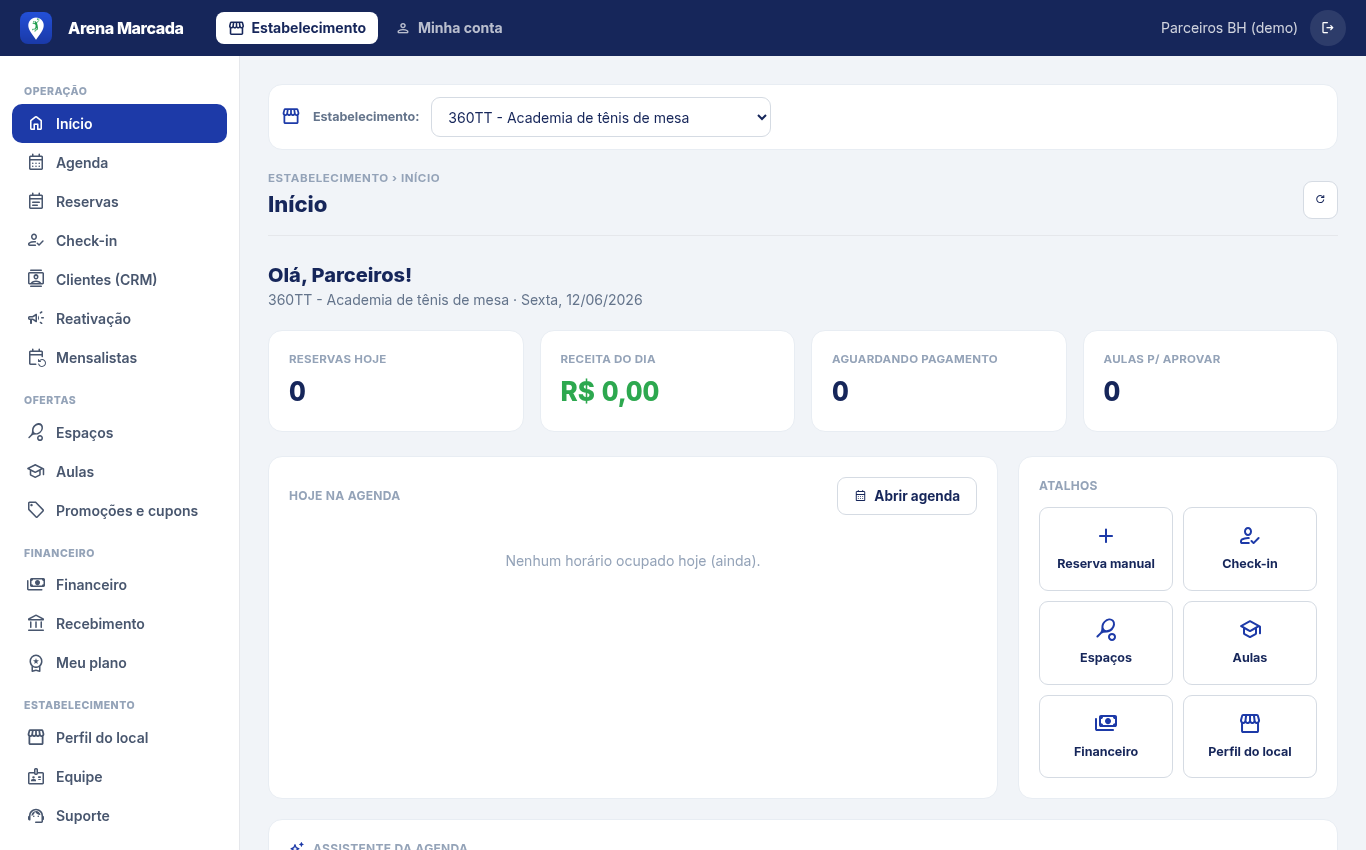
Task: Select Reativação in the sidebar
Action: 119,319
